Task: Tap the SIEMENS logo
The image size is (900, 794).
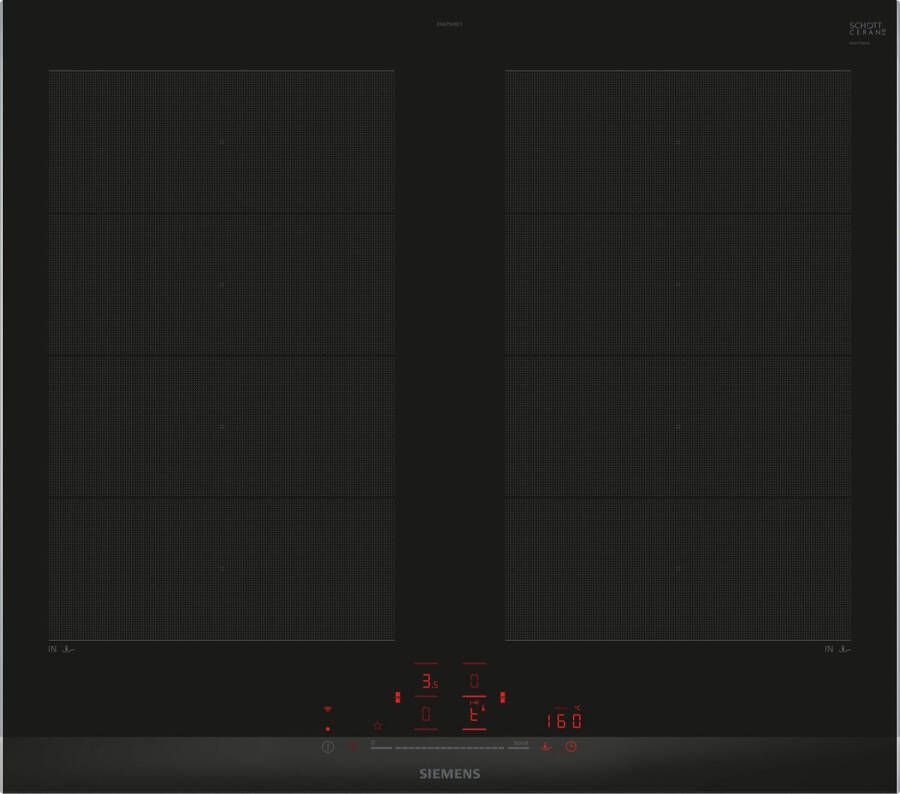Action: 449,774
